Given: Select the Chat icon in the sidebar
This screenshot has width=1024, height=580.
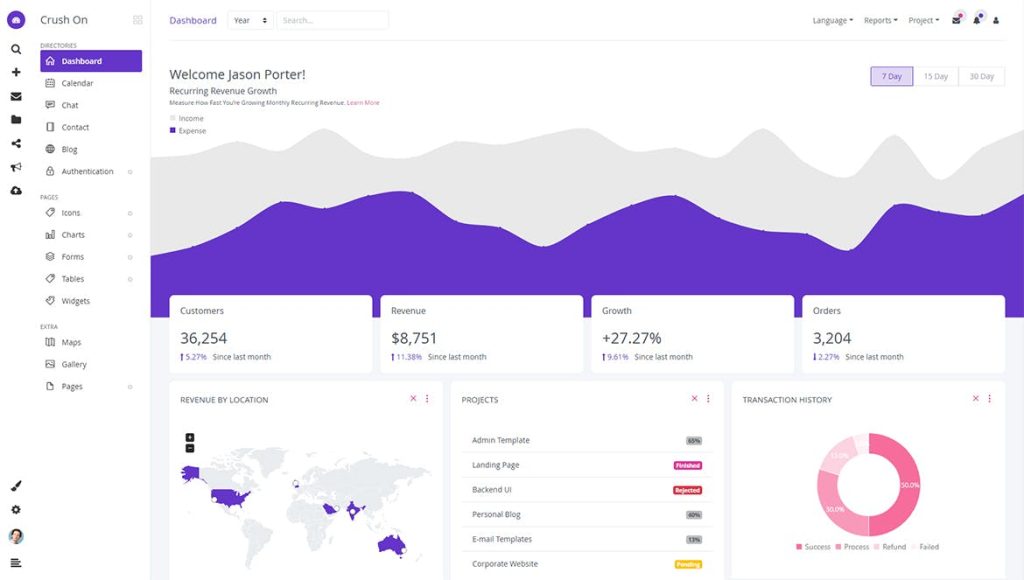Looking at the screenshot, I should click(x=67, y=105).
